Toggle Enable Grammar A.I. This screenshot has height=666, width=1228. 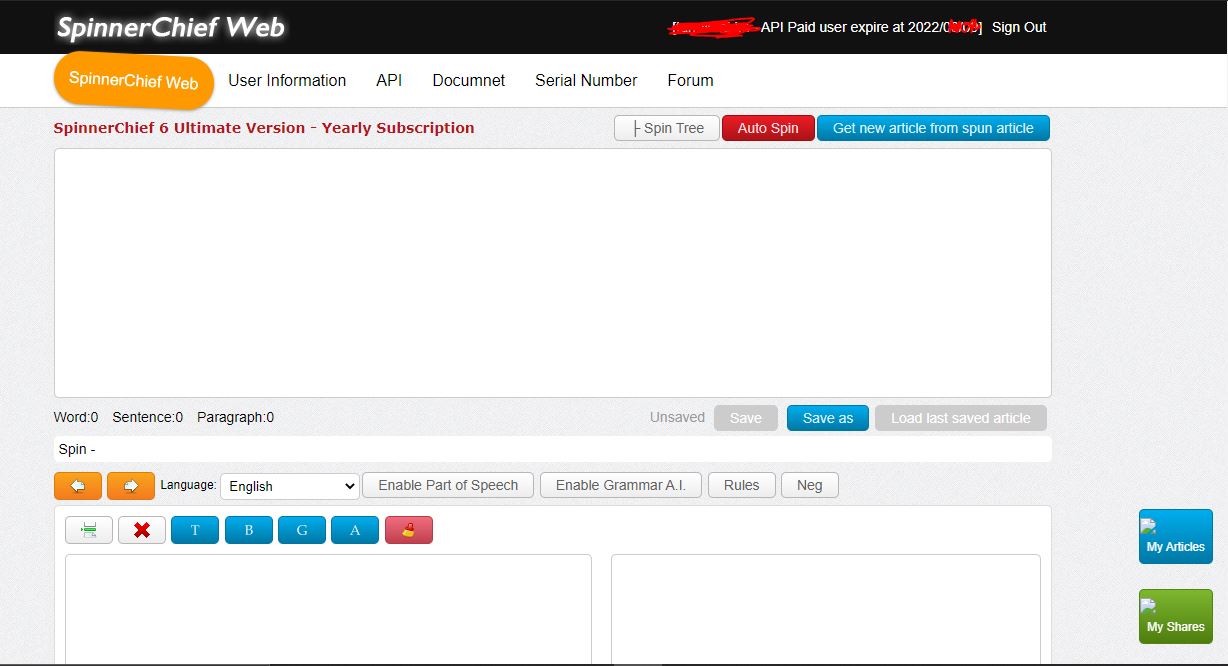(x=620, y=485)
